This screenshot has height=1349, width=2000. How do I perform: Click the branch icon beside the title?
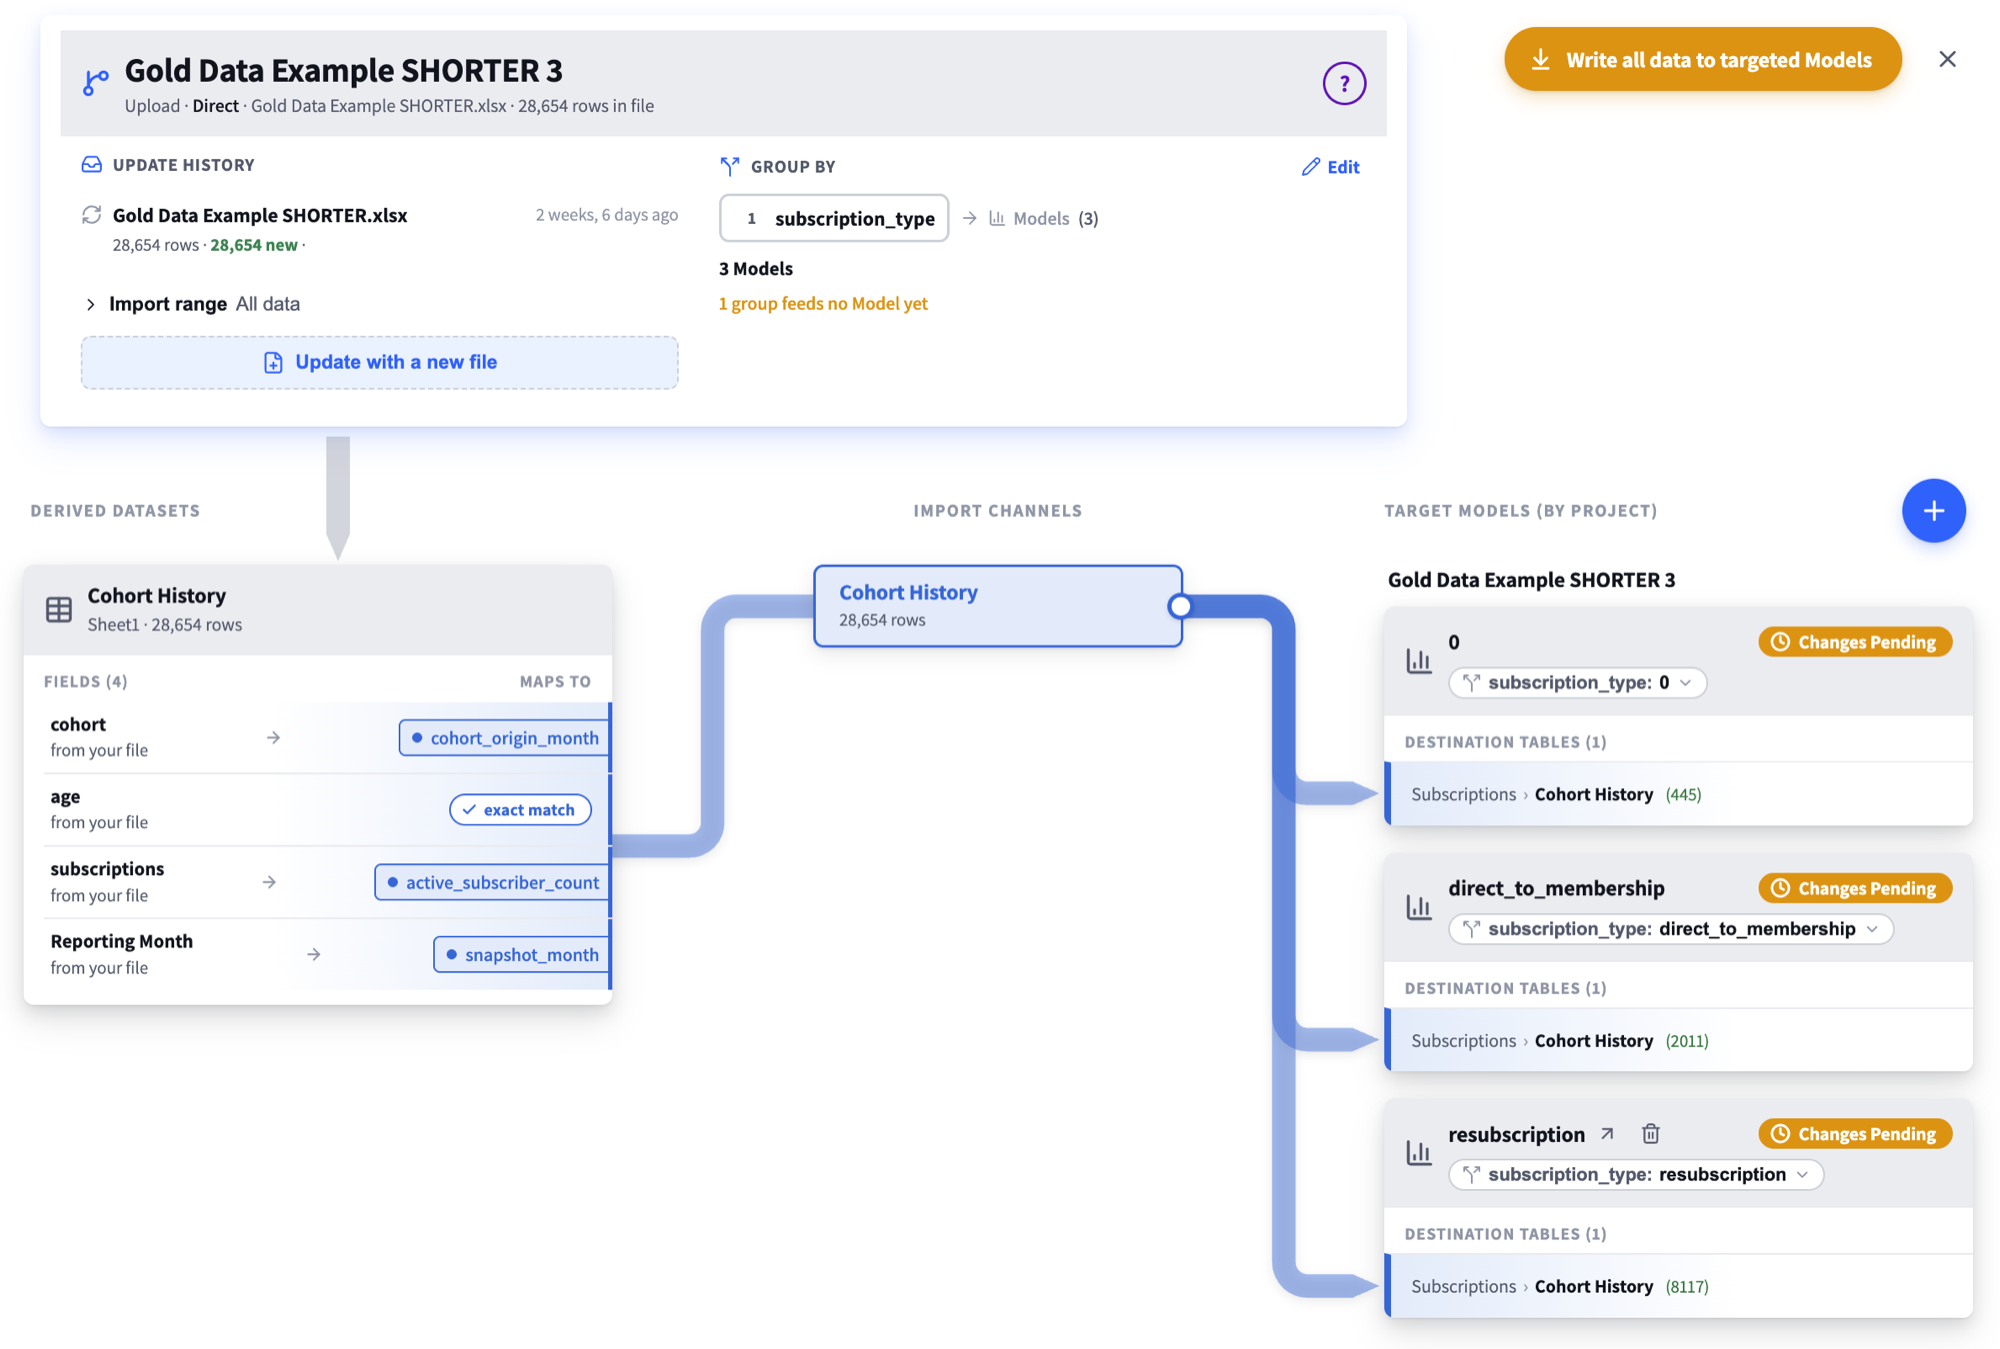click(x=96, y=83)
